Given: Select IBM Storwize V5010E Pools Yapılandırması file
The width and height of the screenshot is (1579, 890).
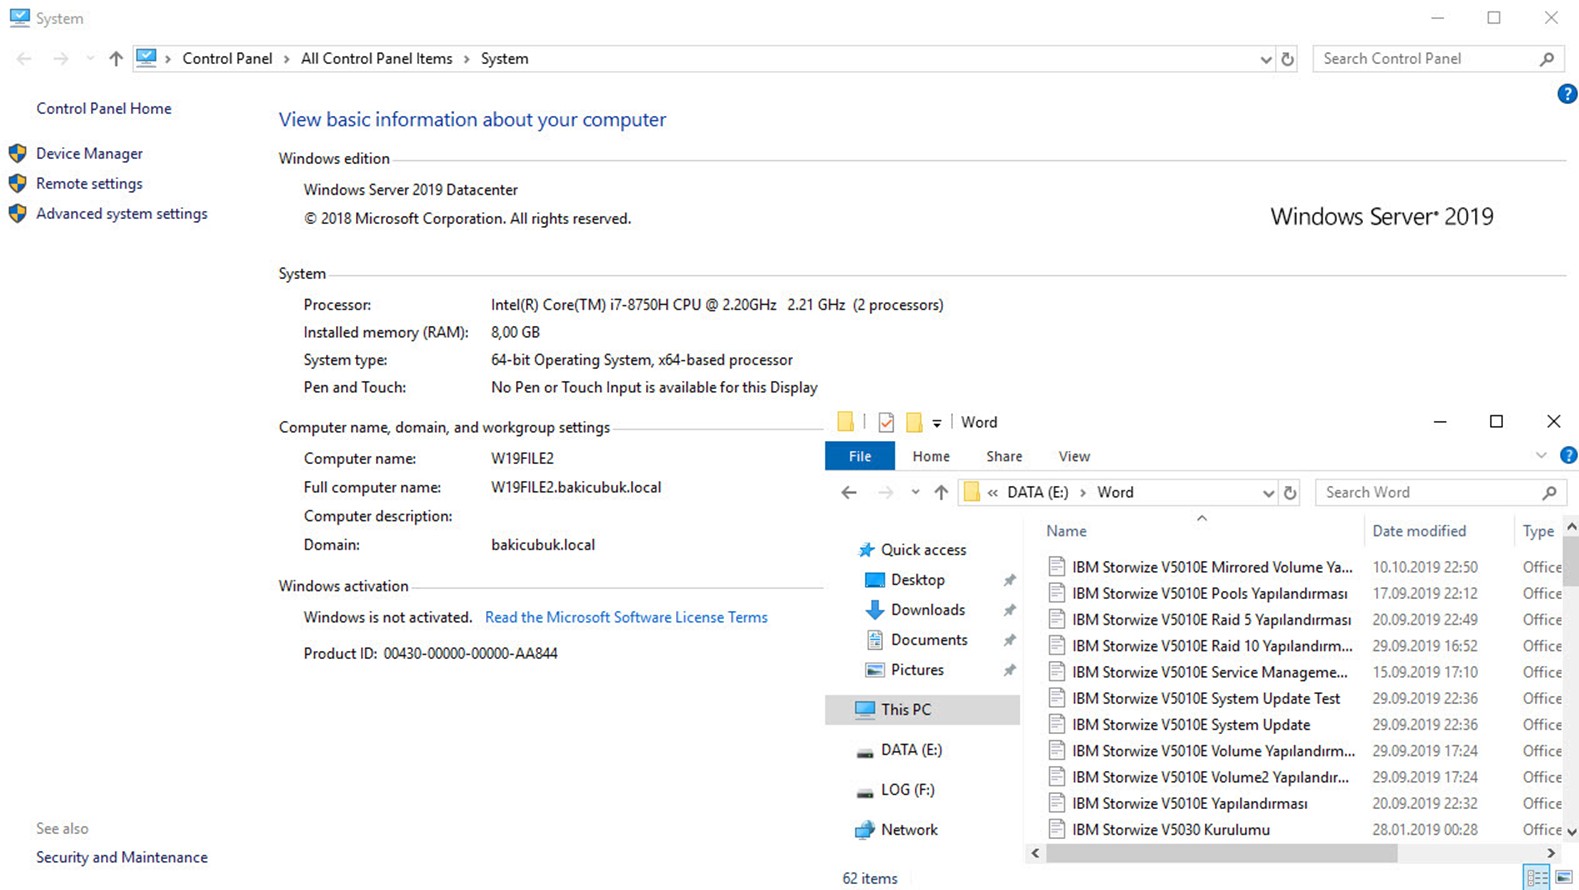Looking at the screenshot, I should coord(1209,593).
